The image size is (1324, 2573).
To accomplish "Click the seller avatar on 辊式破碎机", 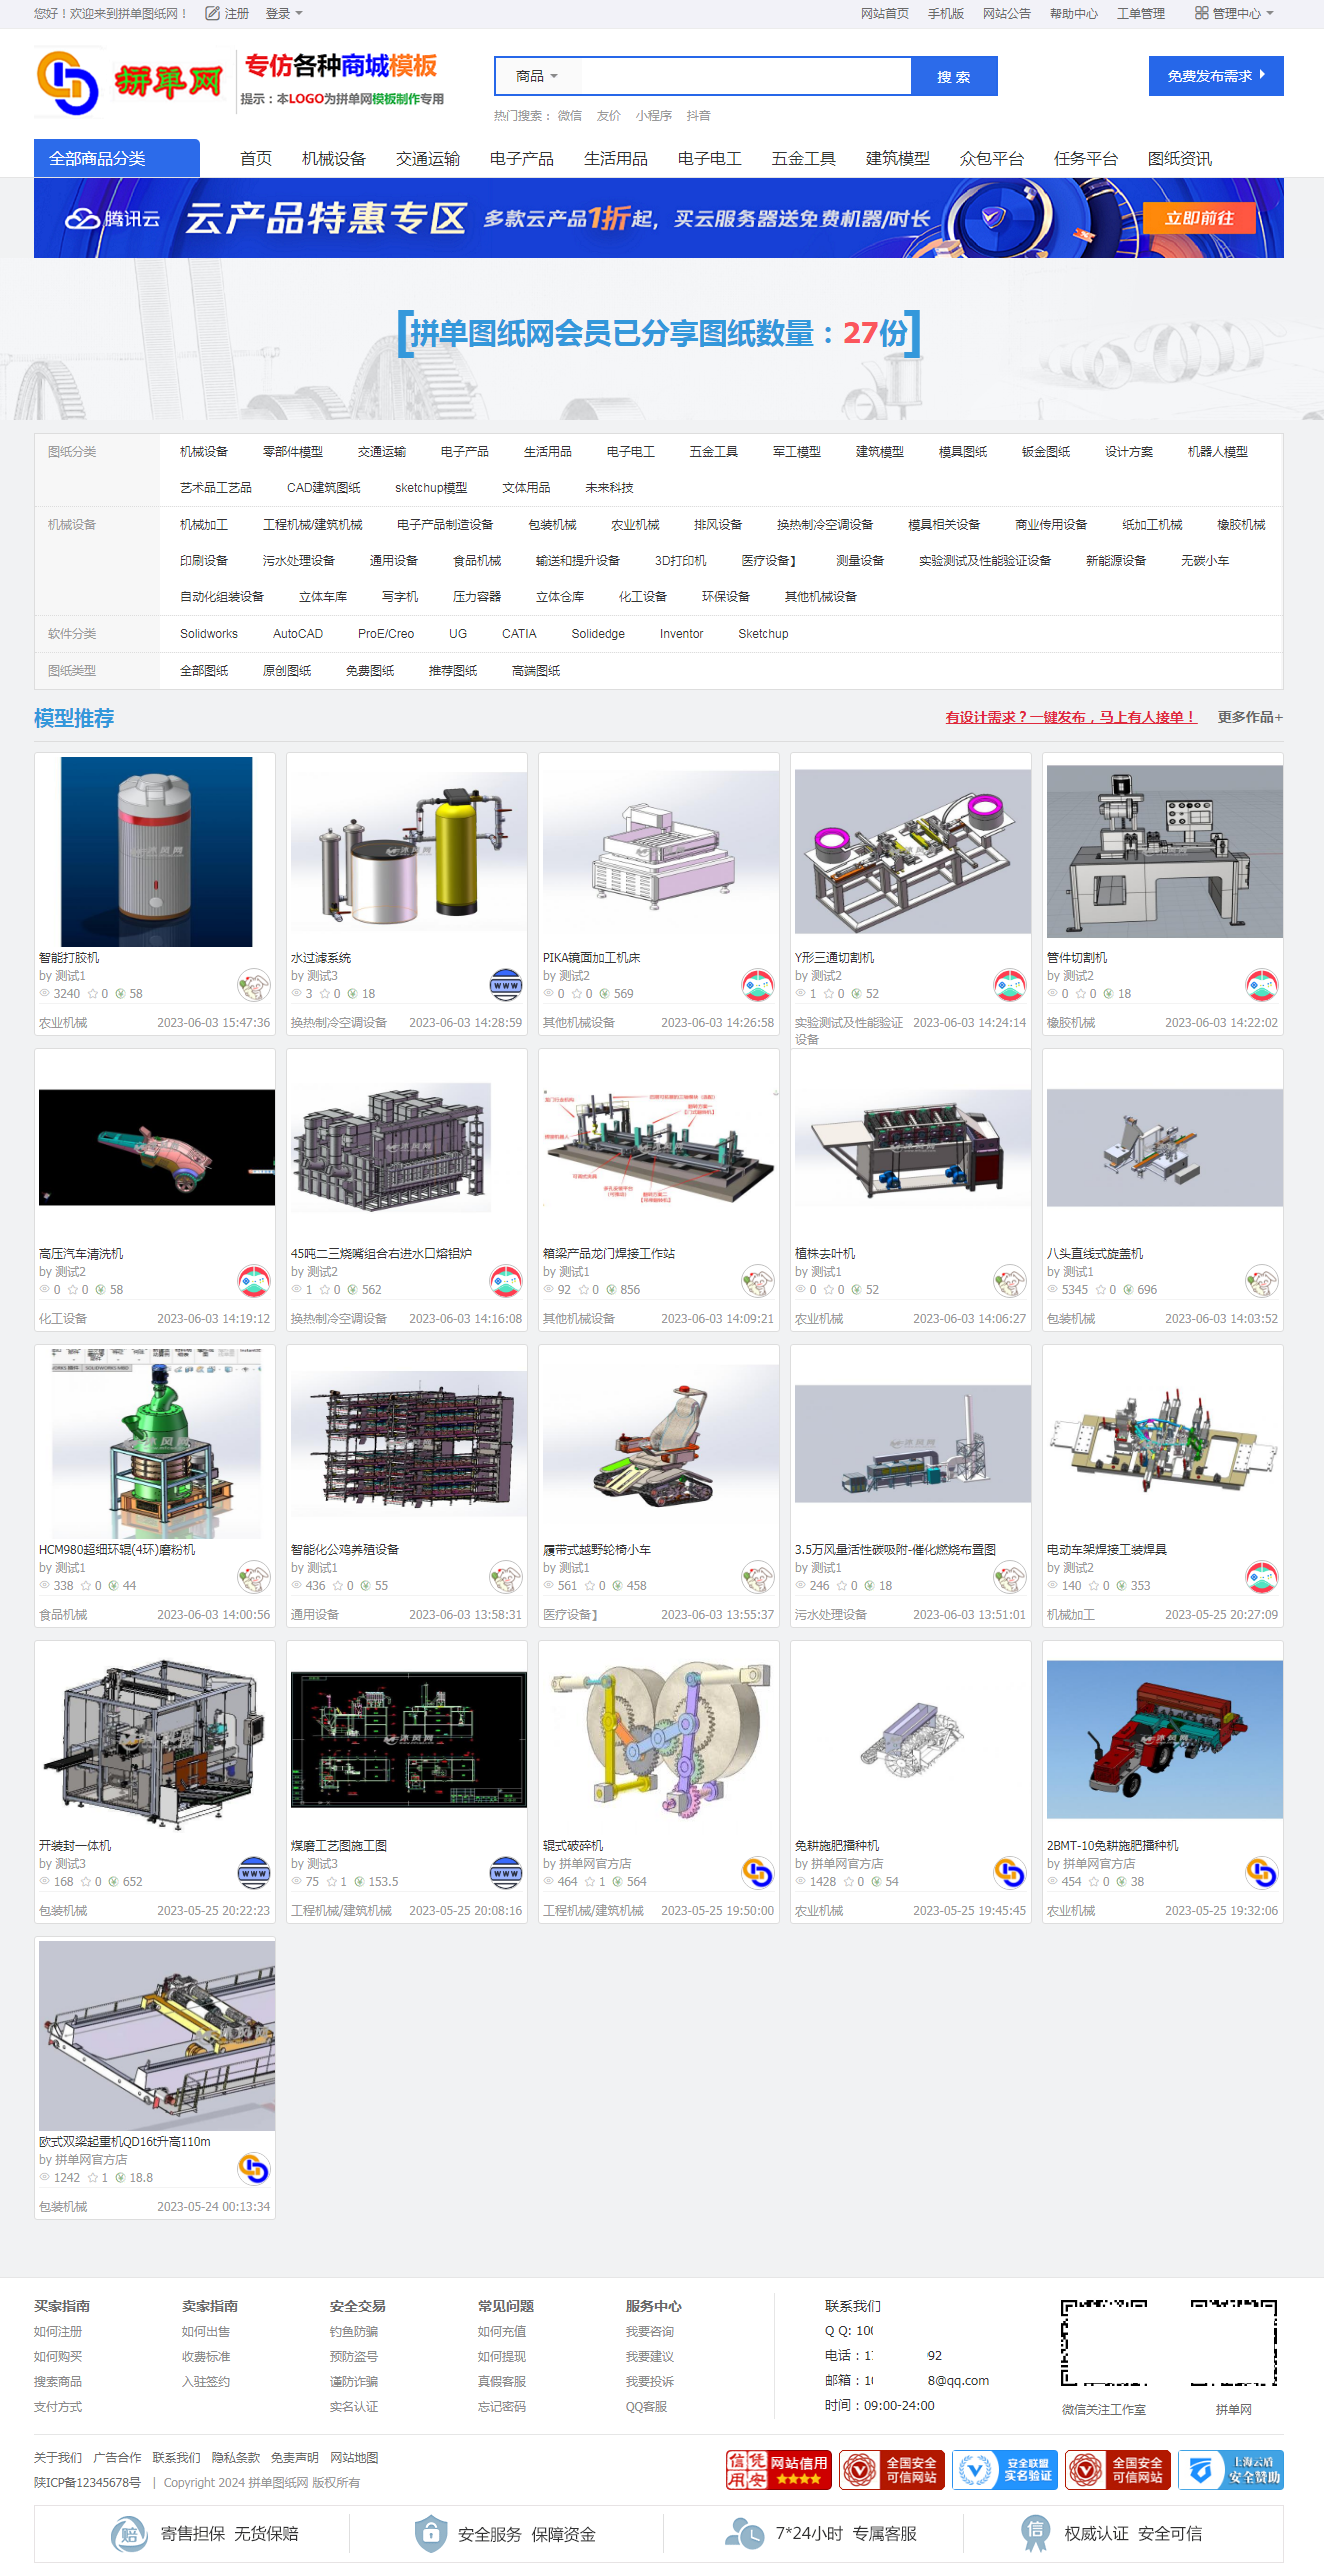I will [758, 1873].
